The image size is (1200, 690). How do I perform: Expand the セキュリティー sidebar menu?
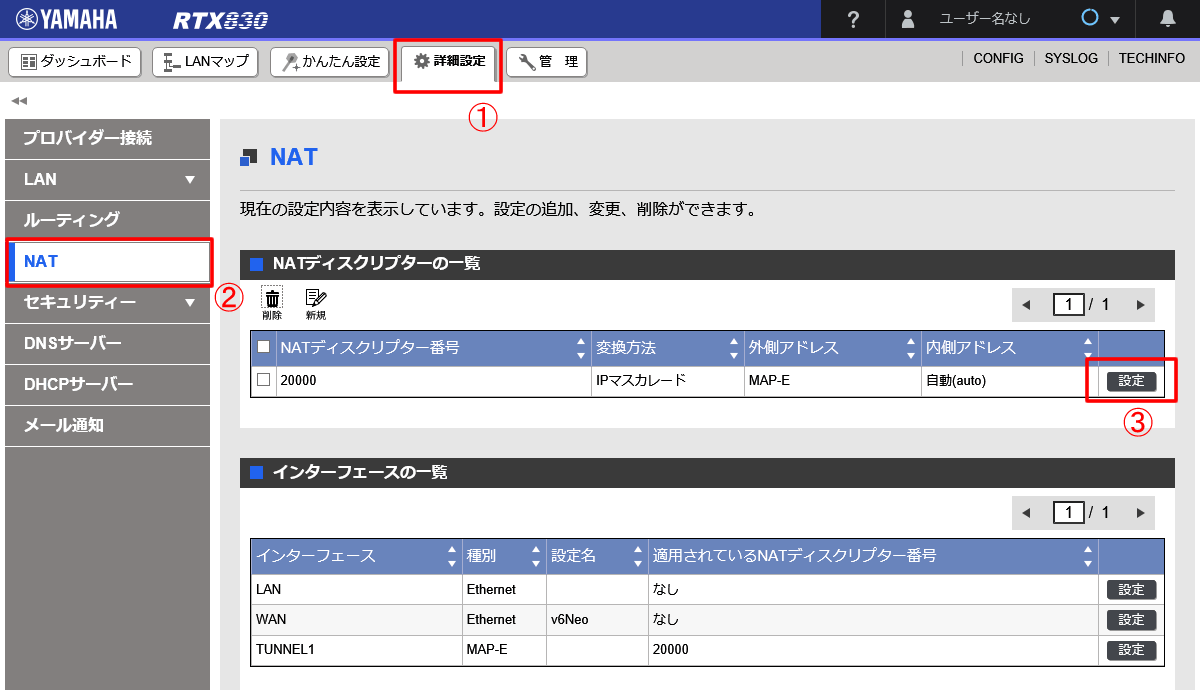point(107,302)
